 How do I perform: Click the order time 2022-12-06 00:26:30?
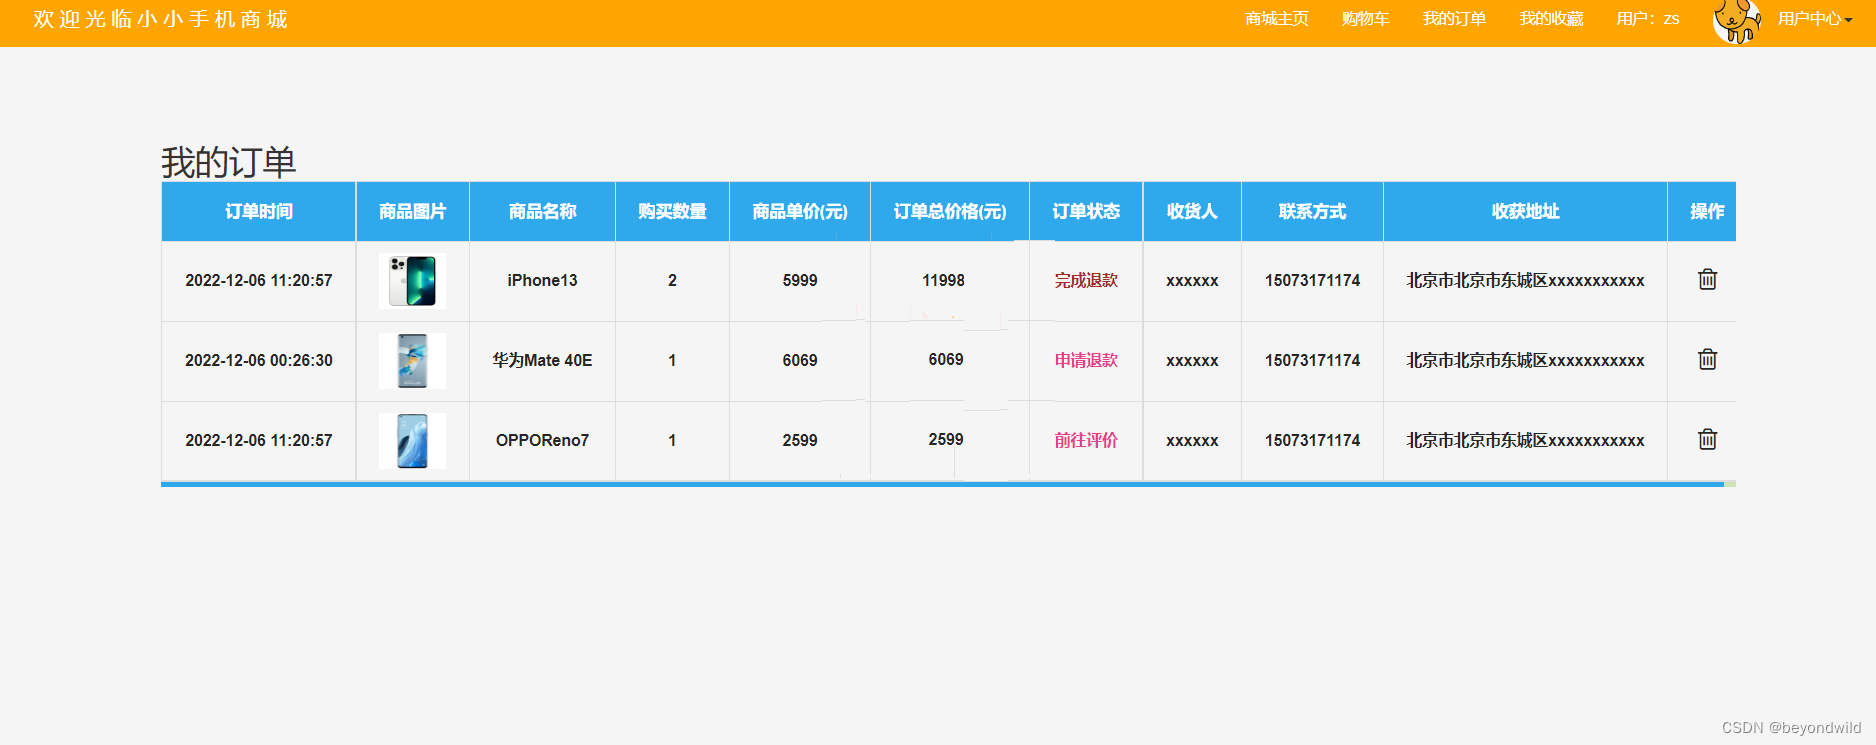pyautogui.click(x=259, y=361)
